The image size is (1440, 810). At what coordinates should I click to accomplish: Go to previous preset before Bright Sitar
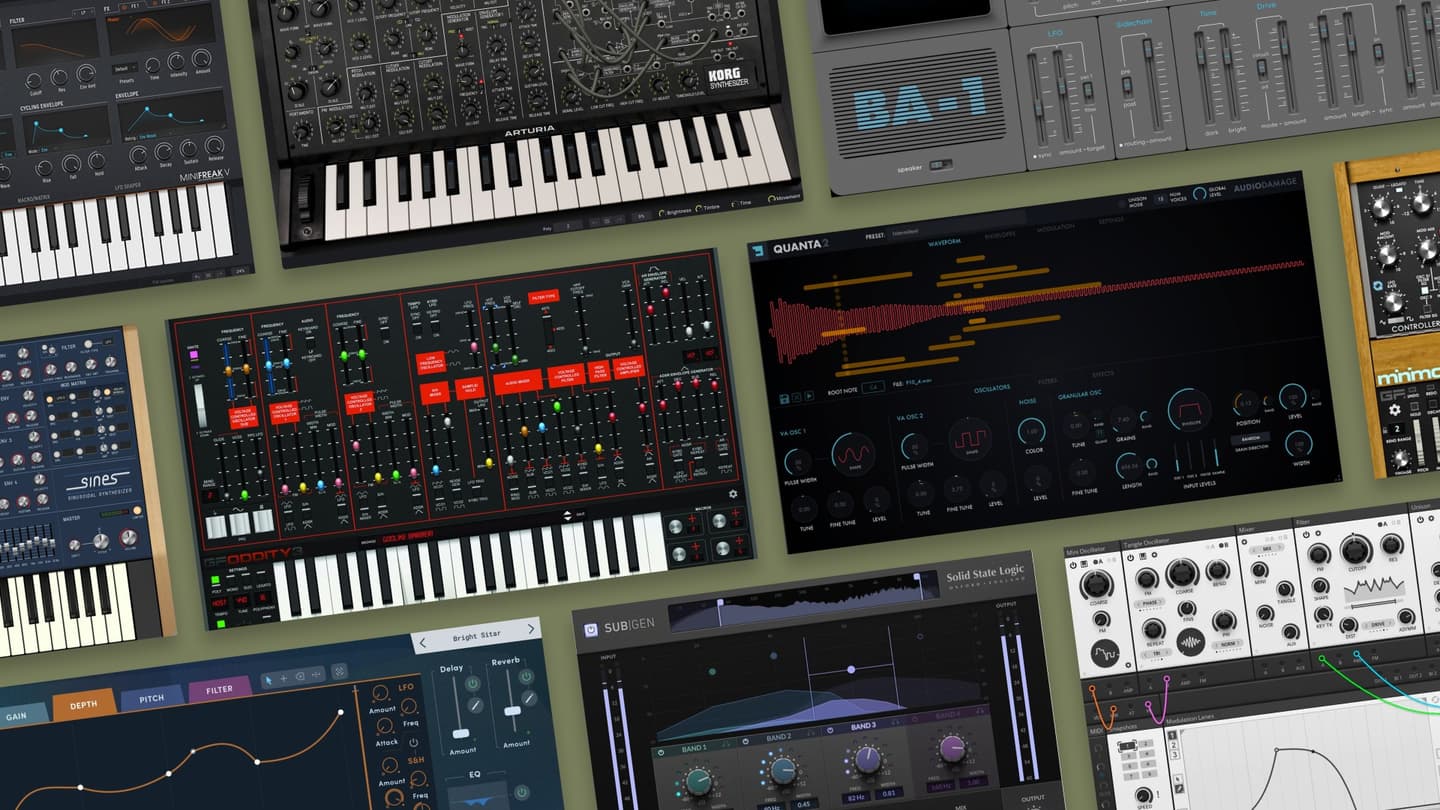pos(423,643)
